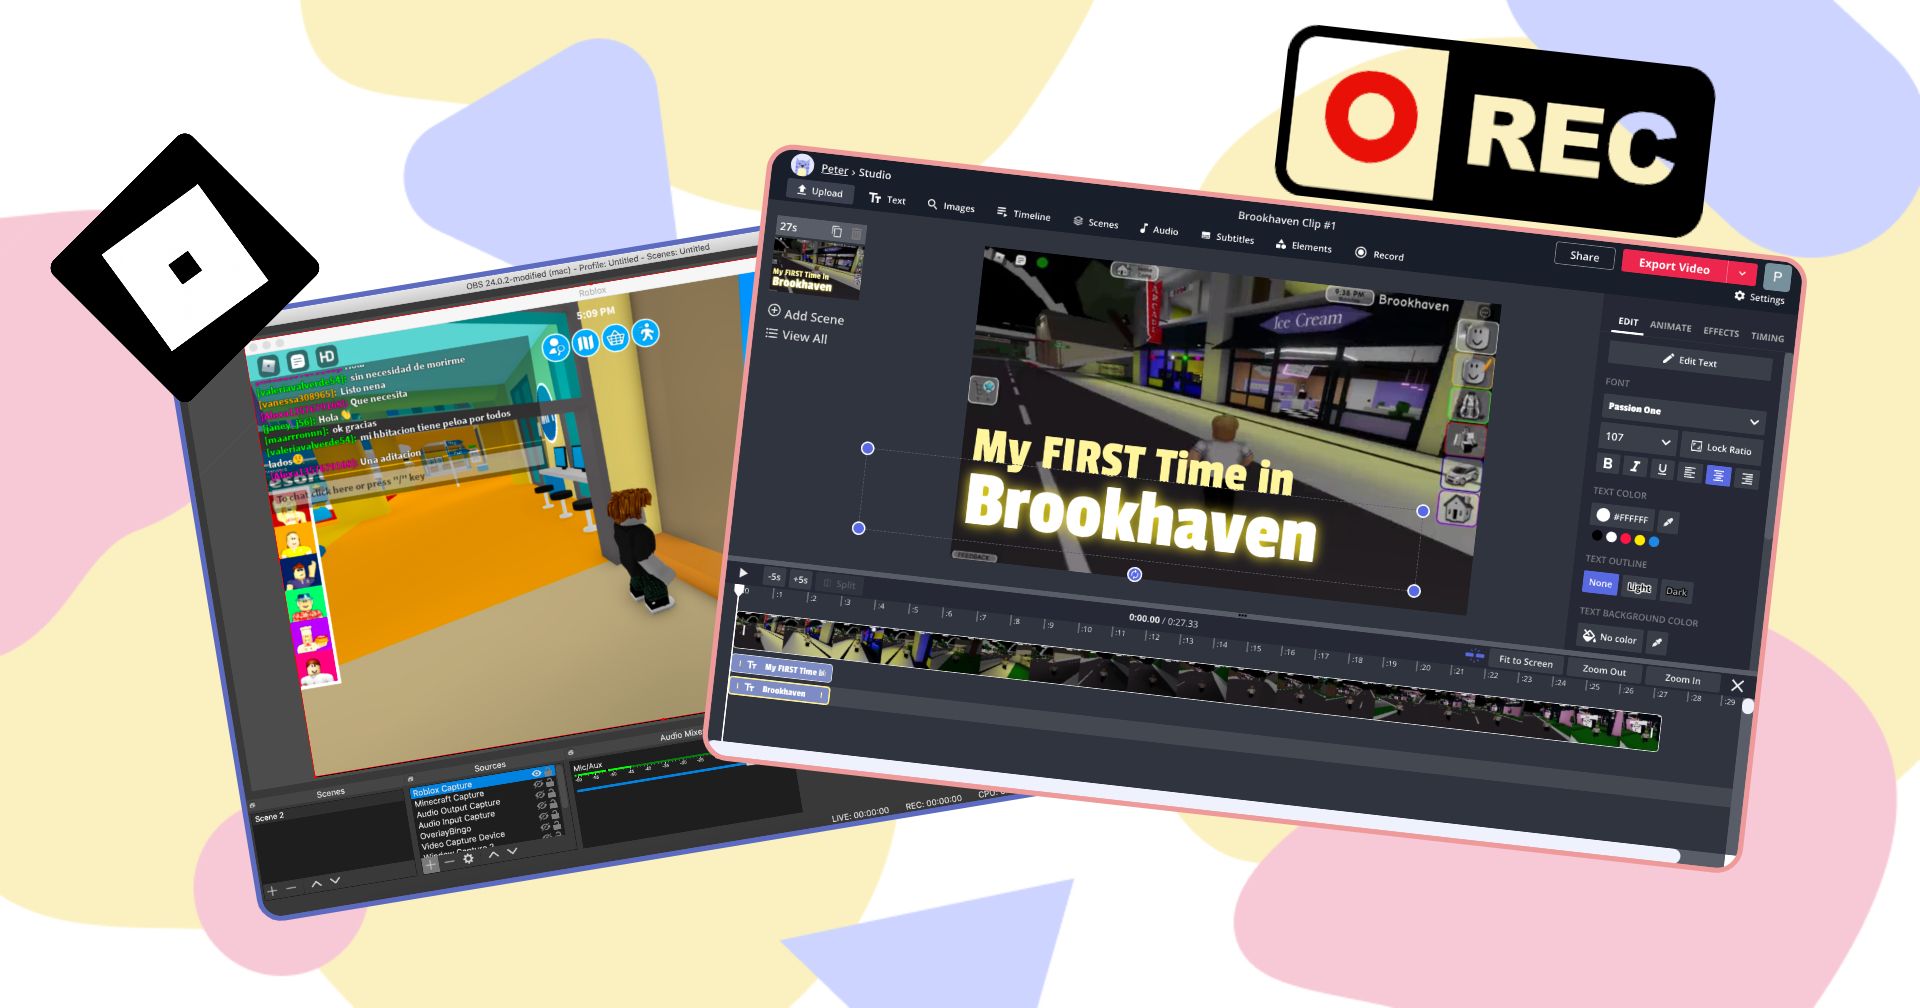Close the timeline with the X
Image resolution: width=1920 pixels, height=1008 pixels.
(1737, 686)
